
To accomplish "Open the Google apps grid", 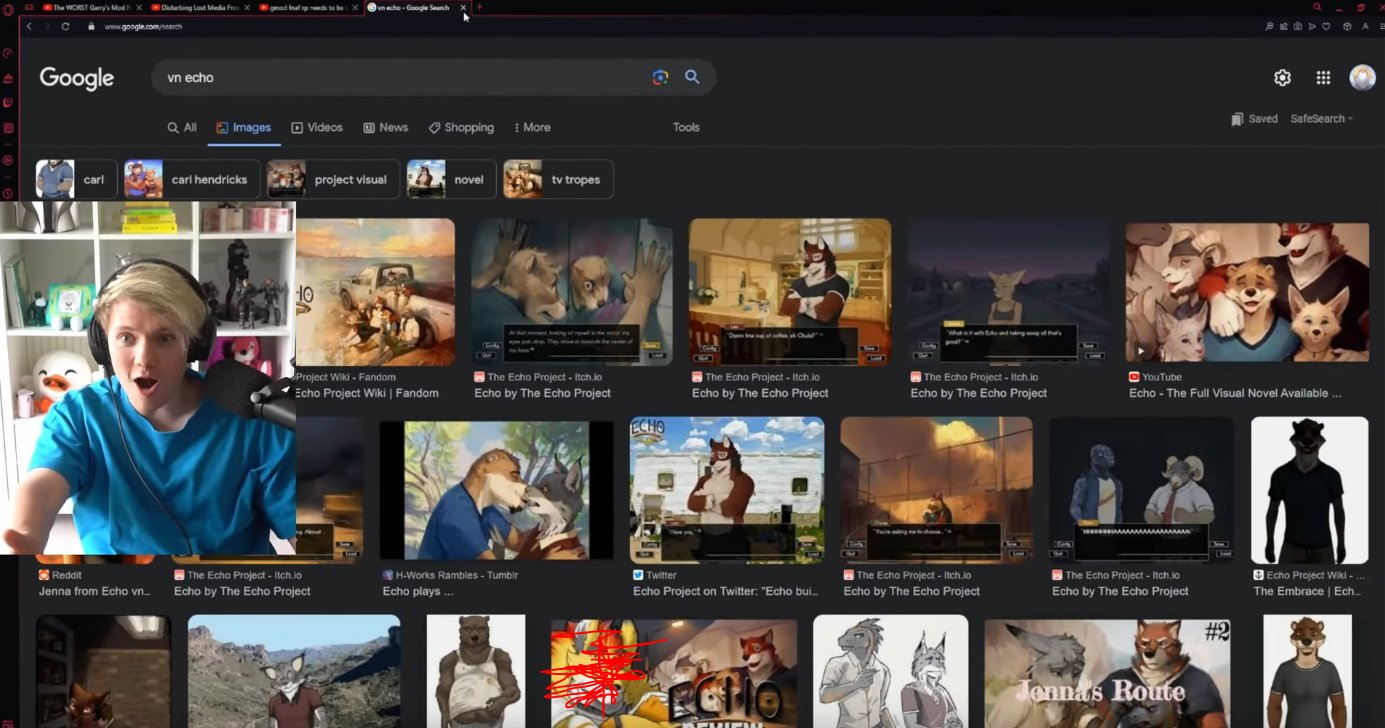I will 1323,78.
